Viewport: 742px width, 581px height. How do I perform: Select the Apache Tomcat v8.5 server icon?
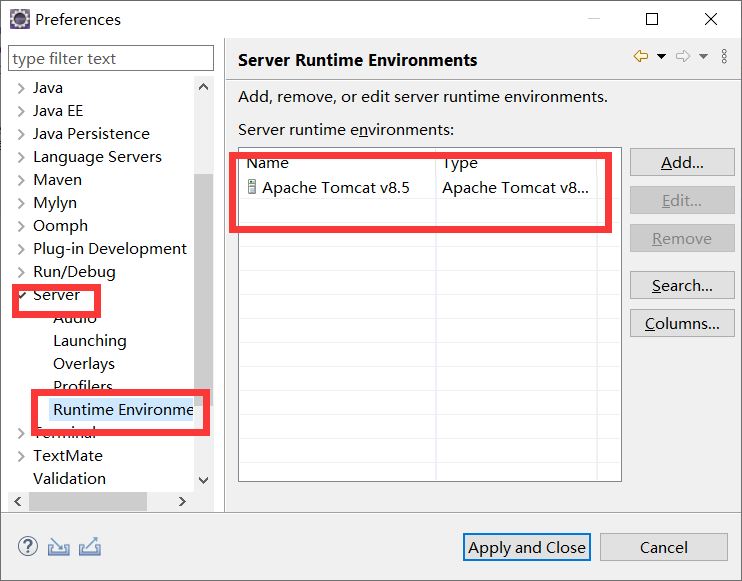click(252, 187)
